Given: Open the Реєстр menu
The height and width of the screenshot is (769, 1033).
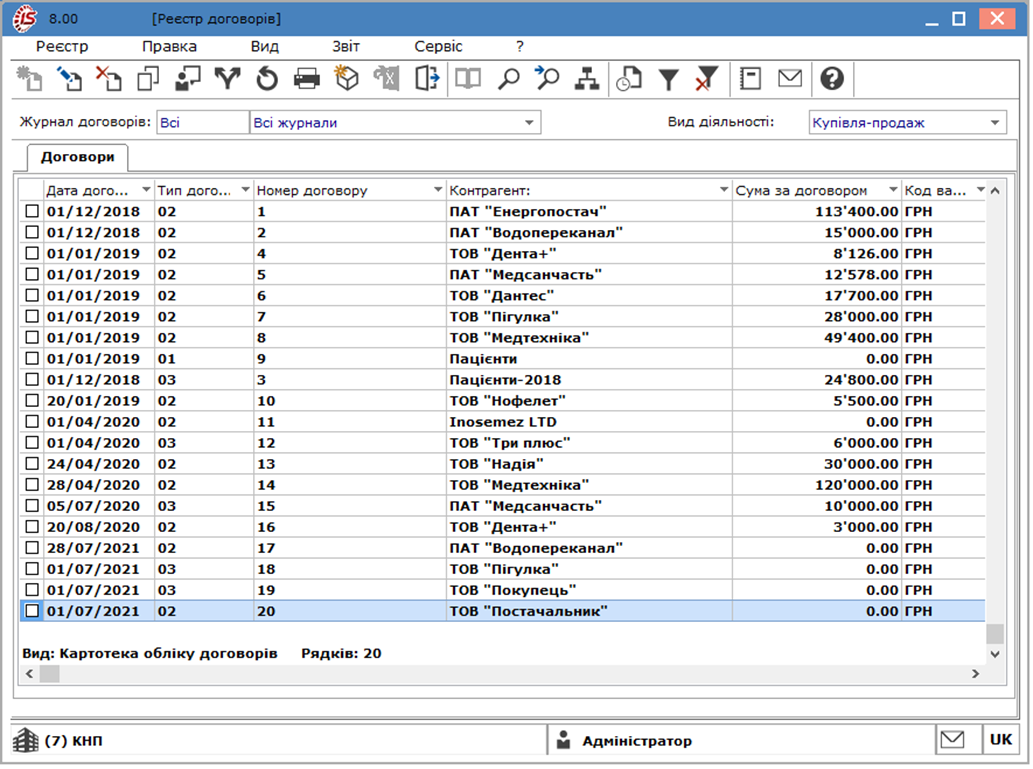Looking at the screenshot, I should click(x=62, y=46).
